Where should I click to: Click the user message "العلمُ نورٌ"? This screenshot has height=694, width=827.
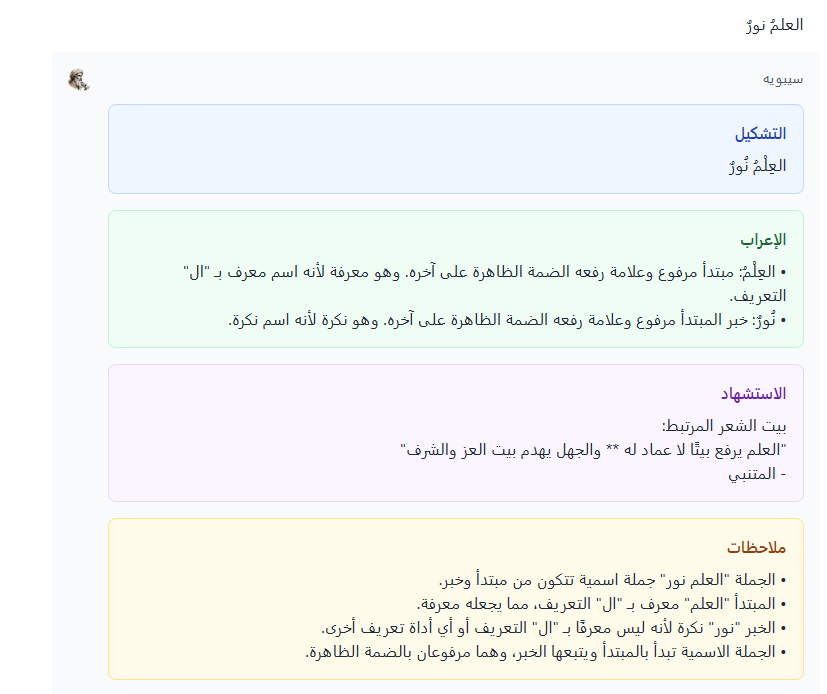click(x=774, y=25)
